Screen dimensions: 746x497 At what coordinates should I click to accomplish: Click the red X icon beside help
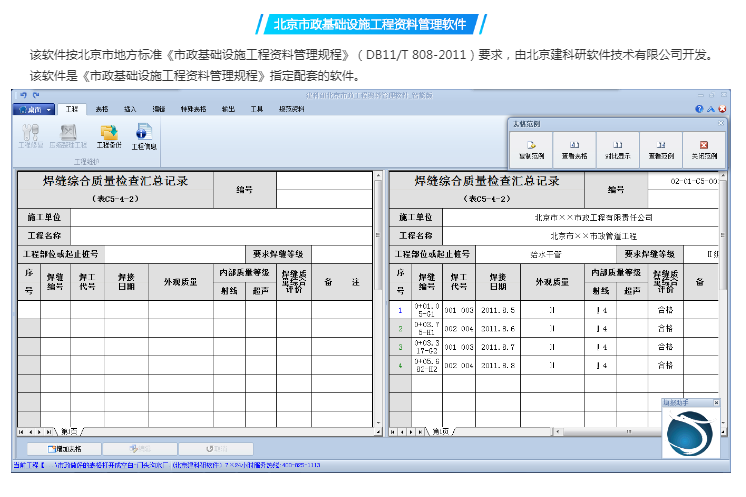722,109
